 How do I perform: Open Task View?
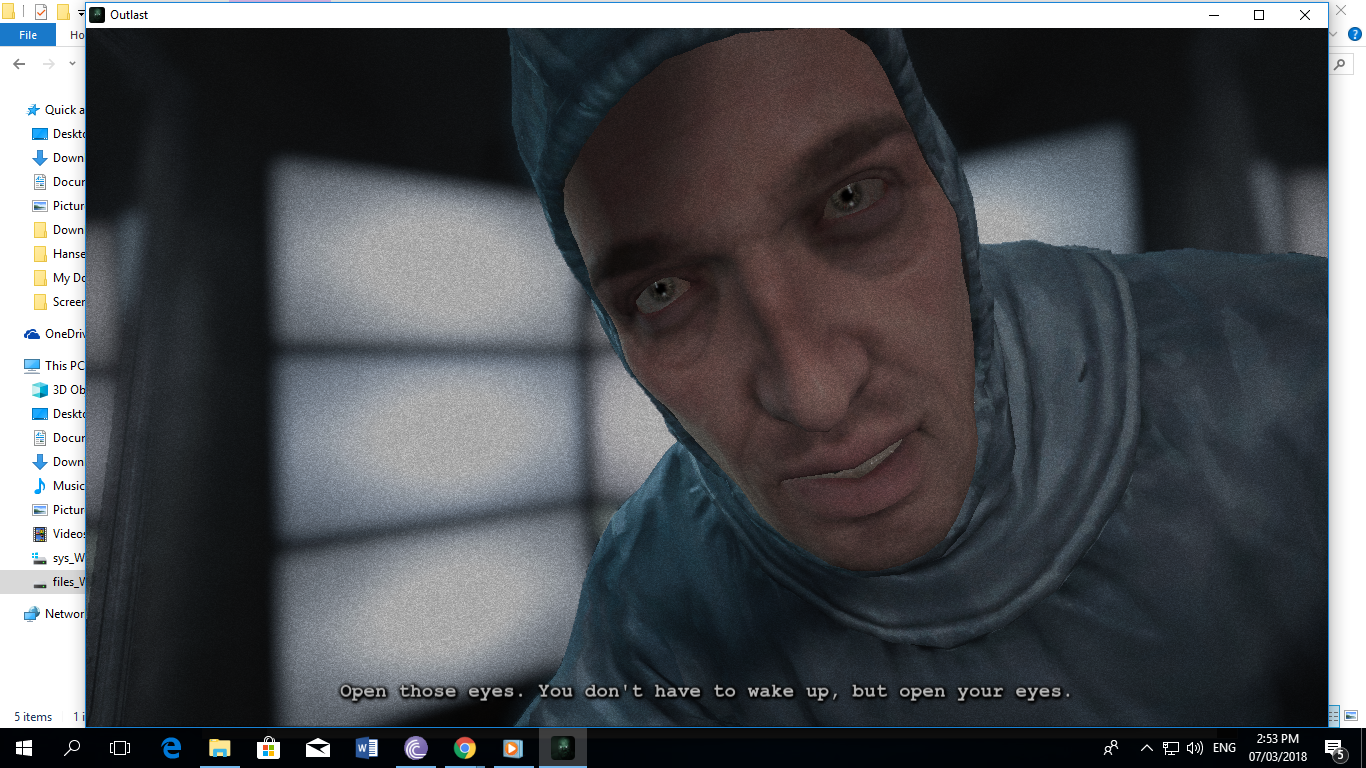point(120,747)
